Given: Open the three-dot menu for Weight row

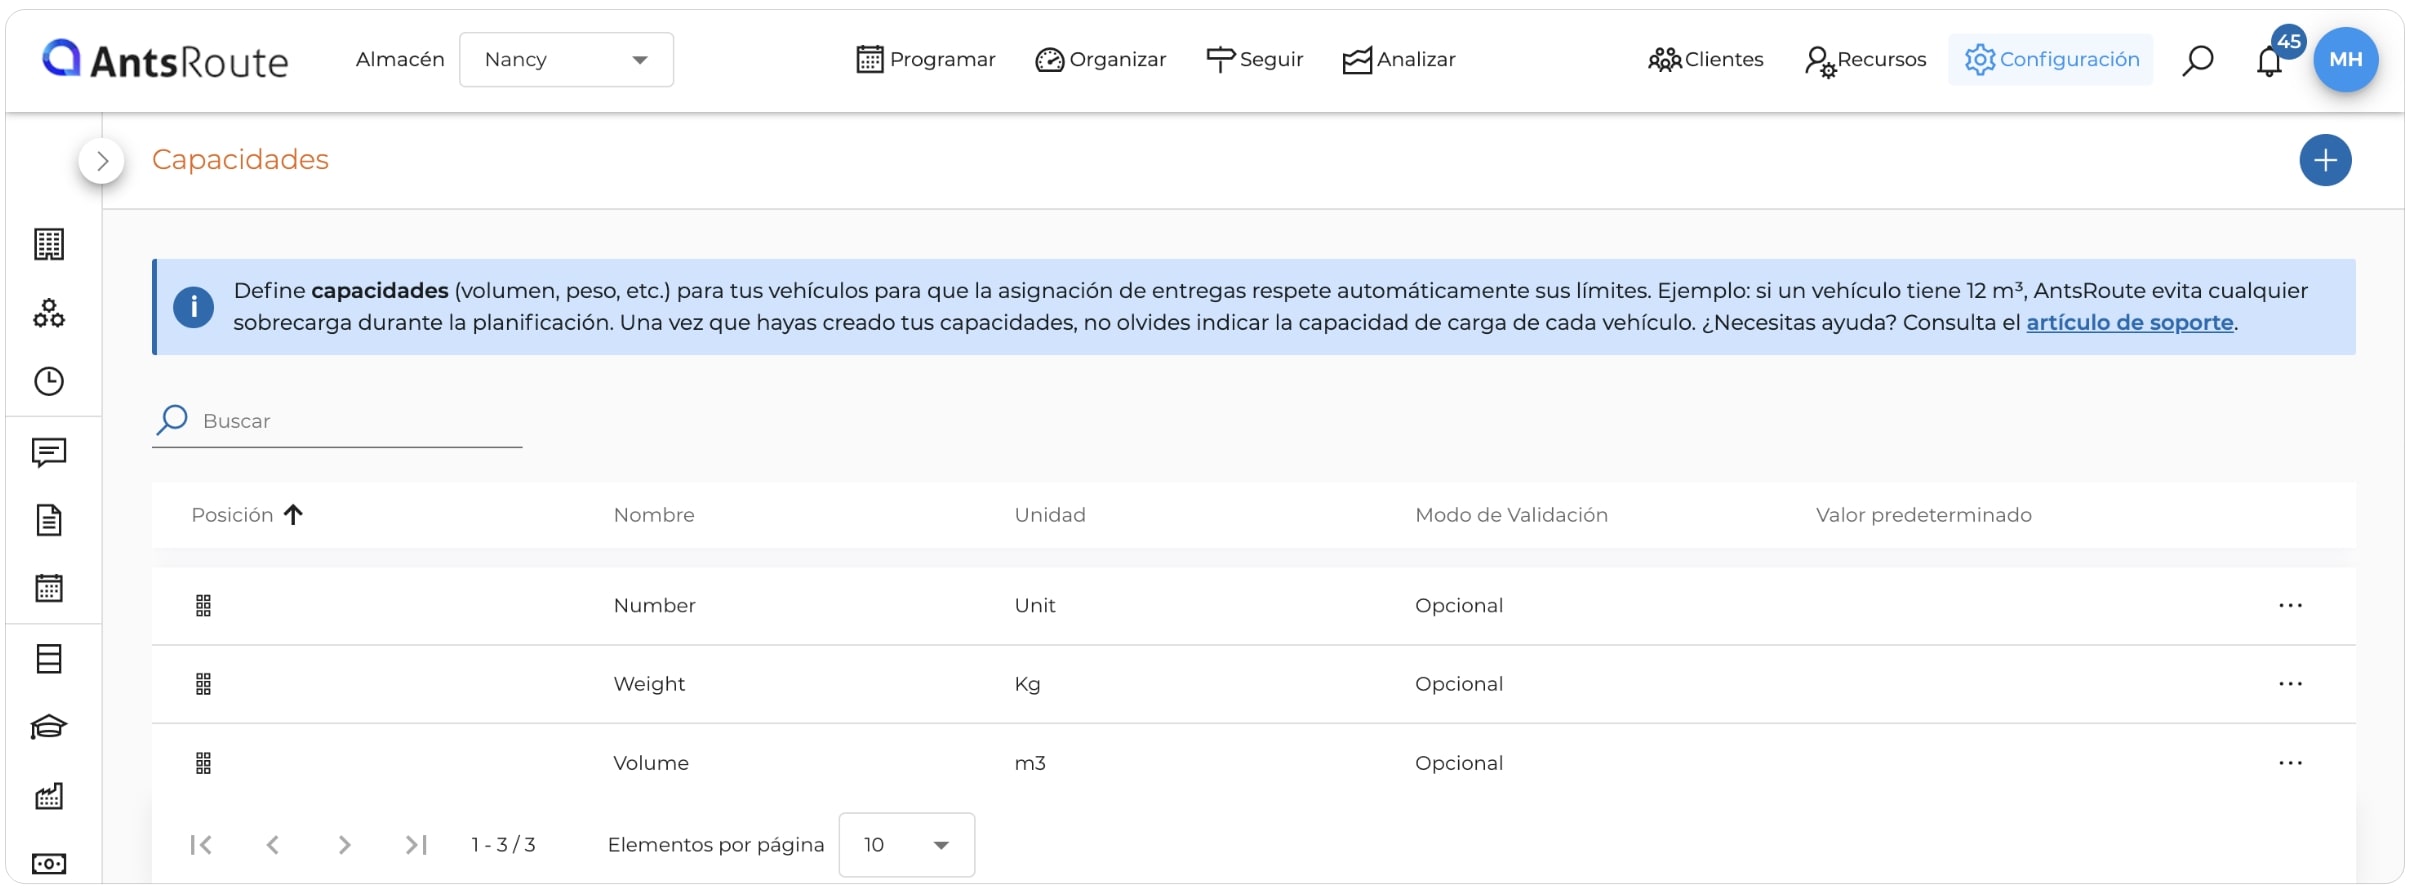Looking at the screenshot, I should click(x=2290, y=684).
